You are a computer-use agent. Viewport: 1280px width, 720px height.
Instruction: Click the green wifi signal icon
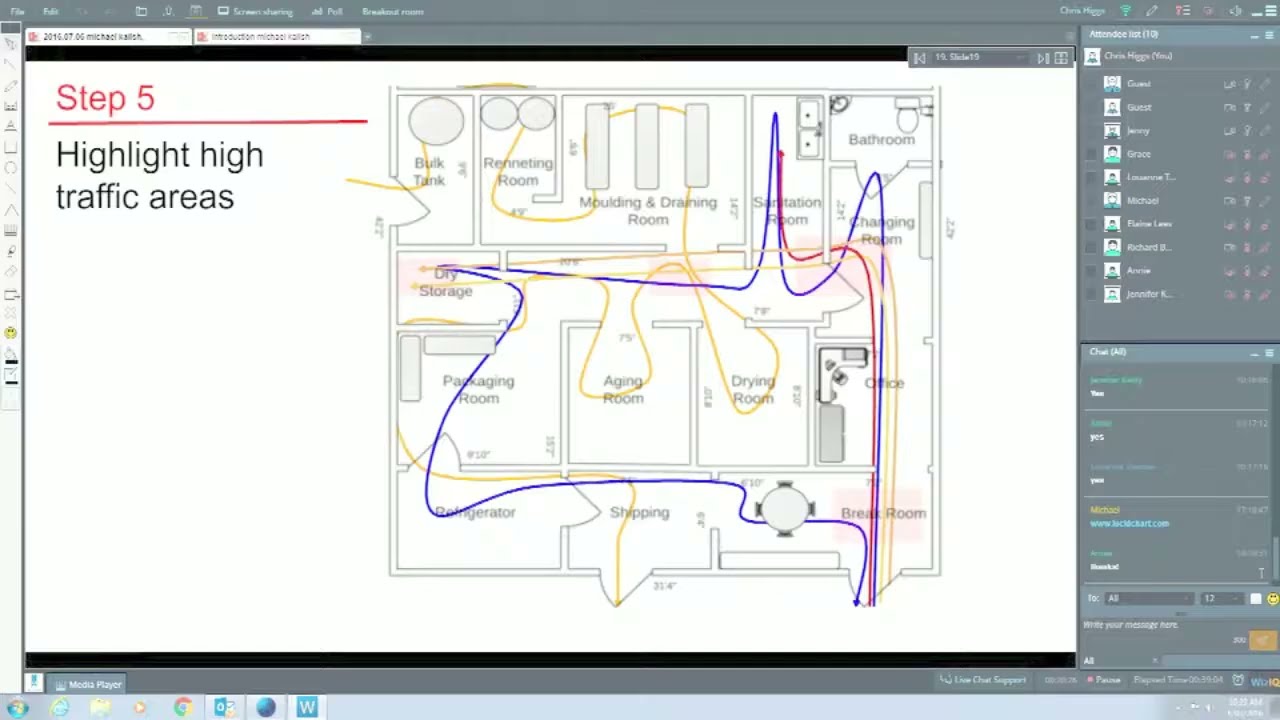pos(1125,11)
